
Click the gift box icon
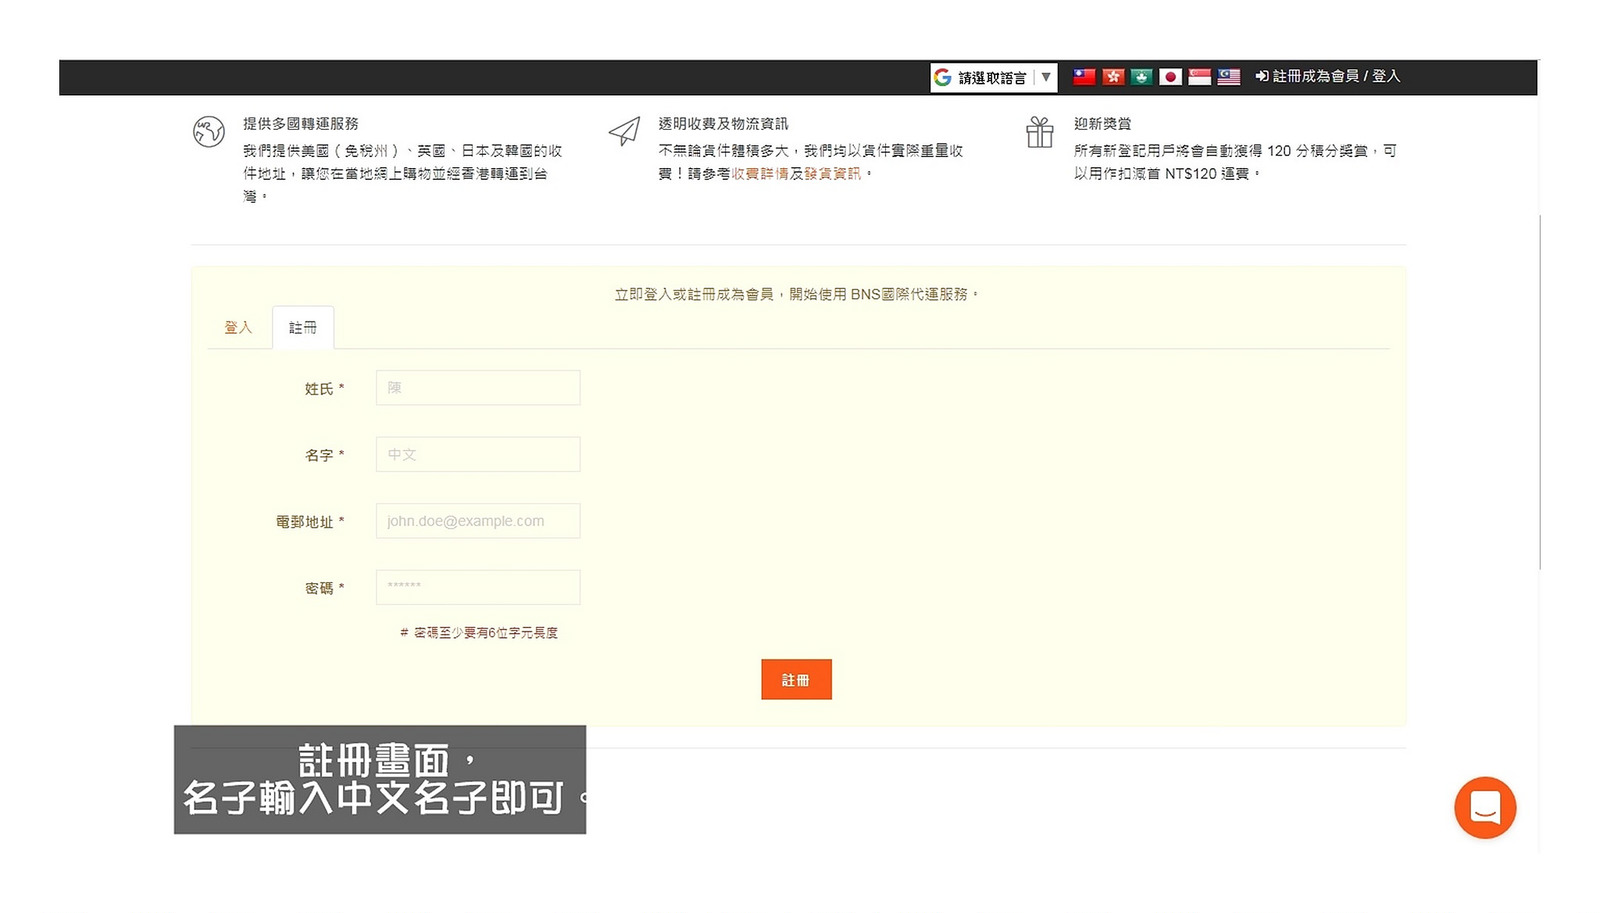tap(1040, 132)
